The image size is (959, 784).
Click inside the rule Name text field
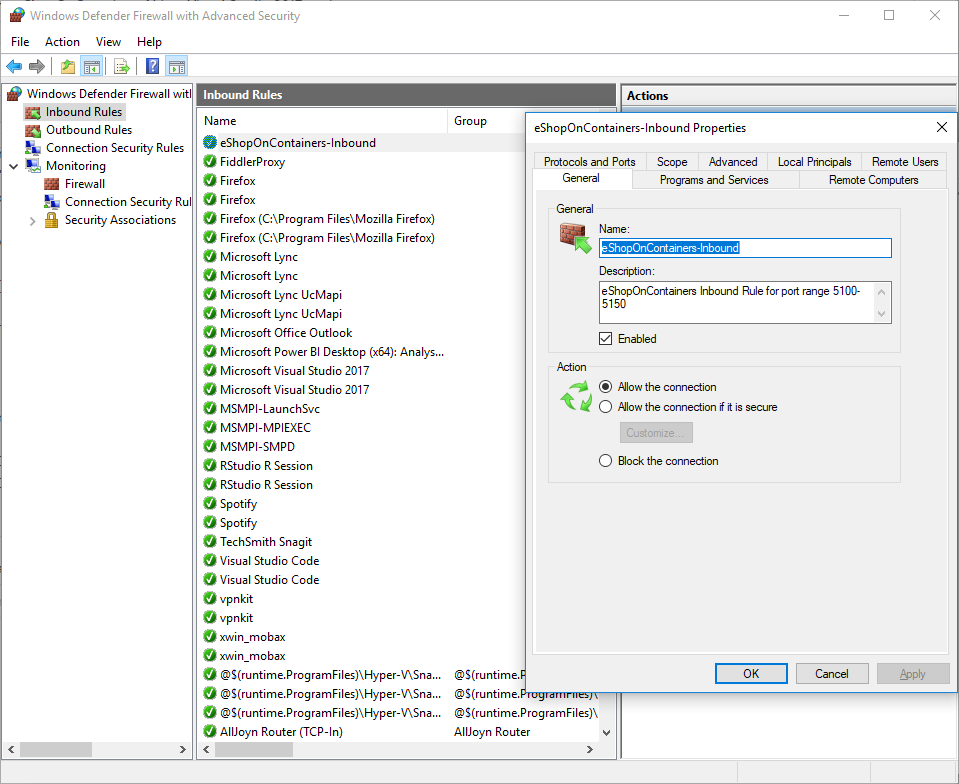744,248
